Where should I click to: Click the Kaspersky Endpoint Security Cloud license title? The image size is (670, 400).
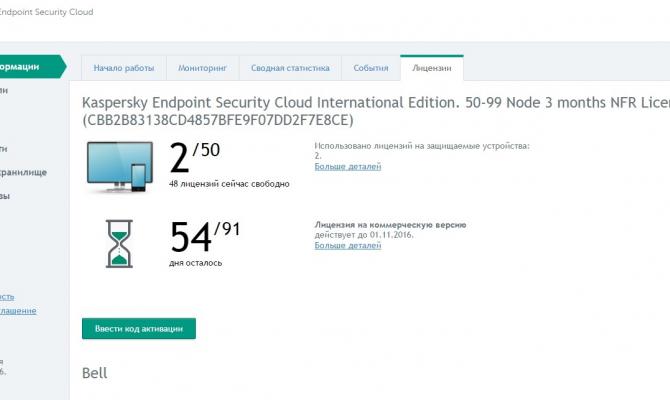(x=376, y=103)
